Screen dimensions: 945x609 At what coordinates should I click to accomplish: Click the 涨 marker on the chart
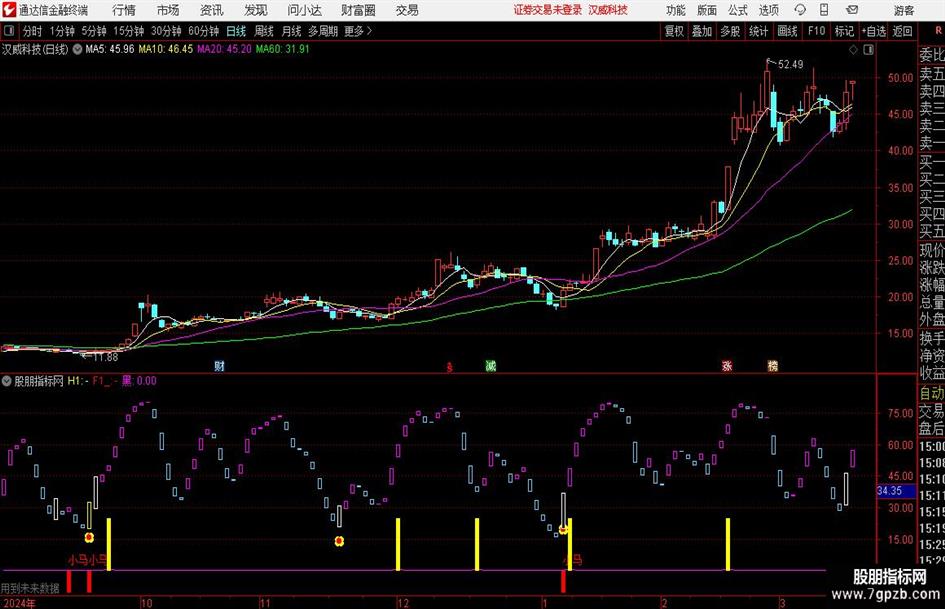tap(727, 365)
